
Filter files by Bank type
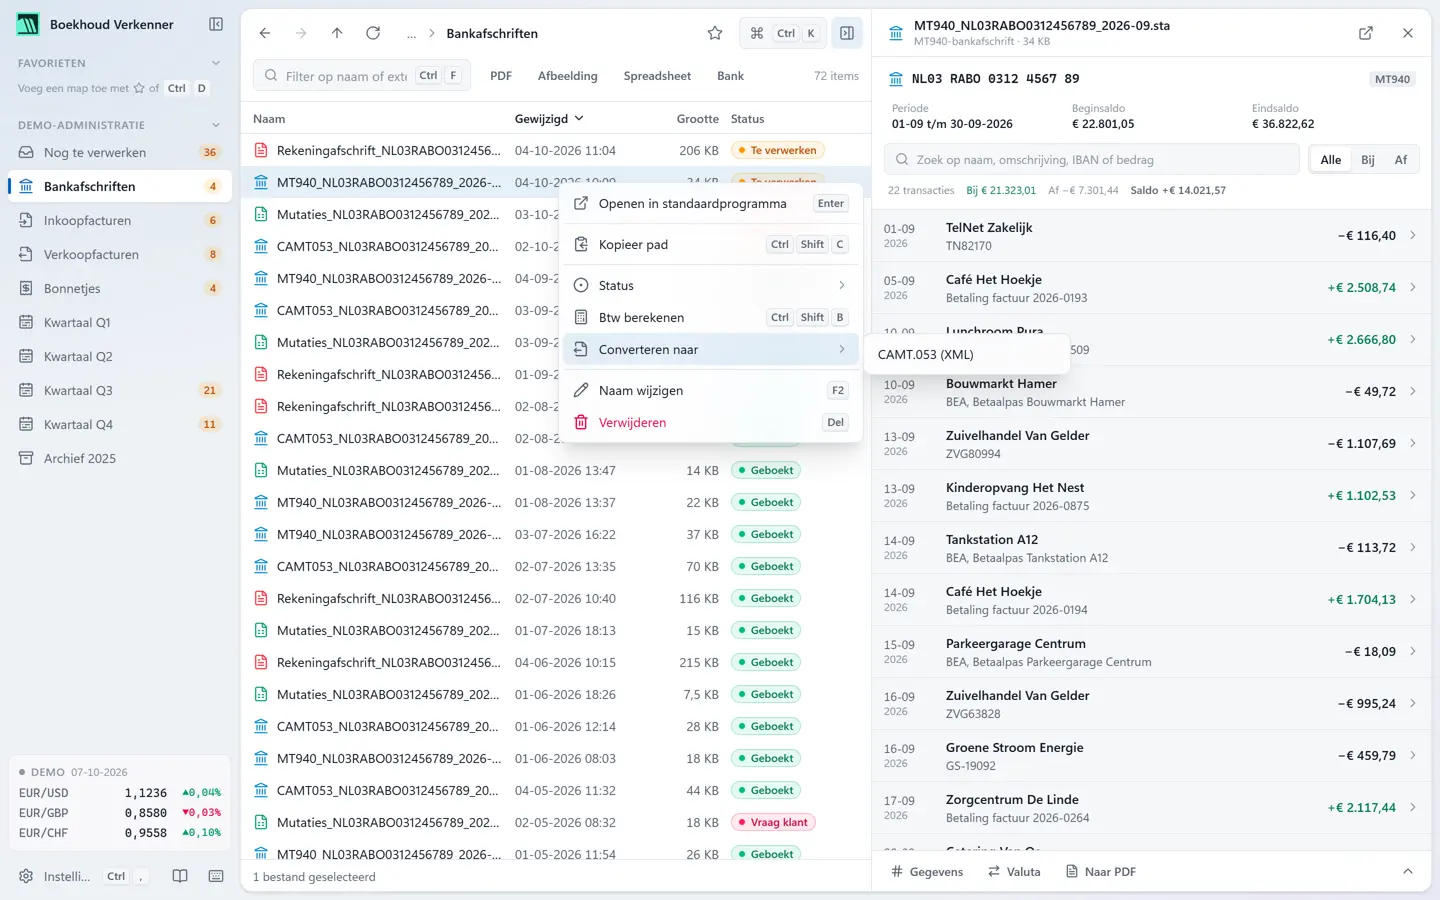(730, 76)
